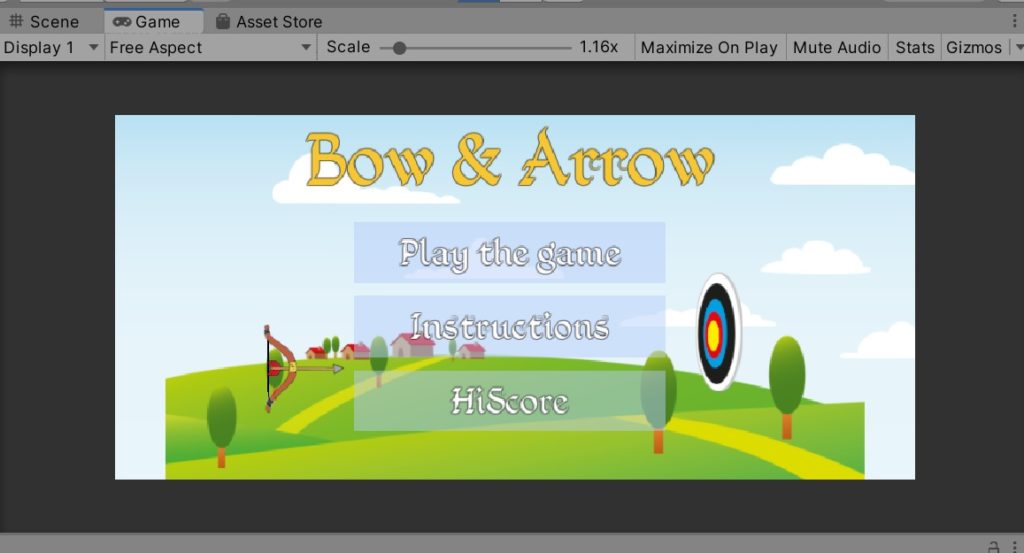Toggle Gizmos in Game view
Image resolution: width=1024 pixels, height=553 pixels.
(974, 48)
